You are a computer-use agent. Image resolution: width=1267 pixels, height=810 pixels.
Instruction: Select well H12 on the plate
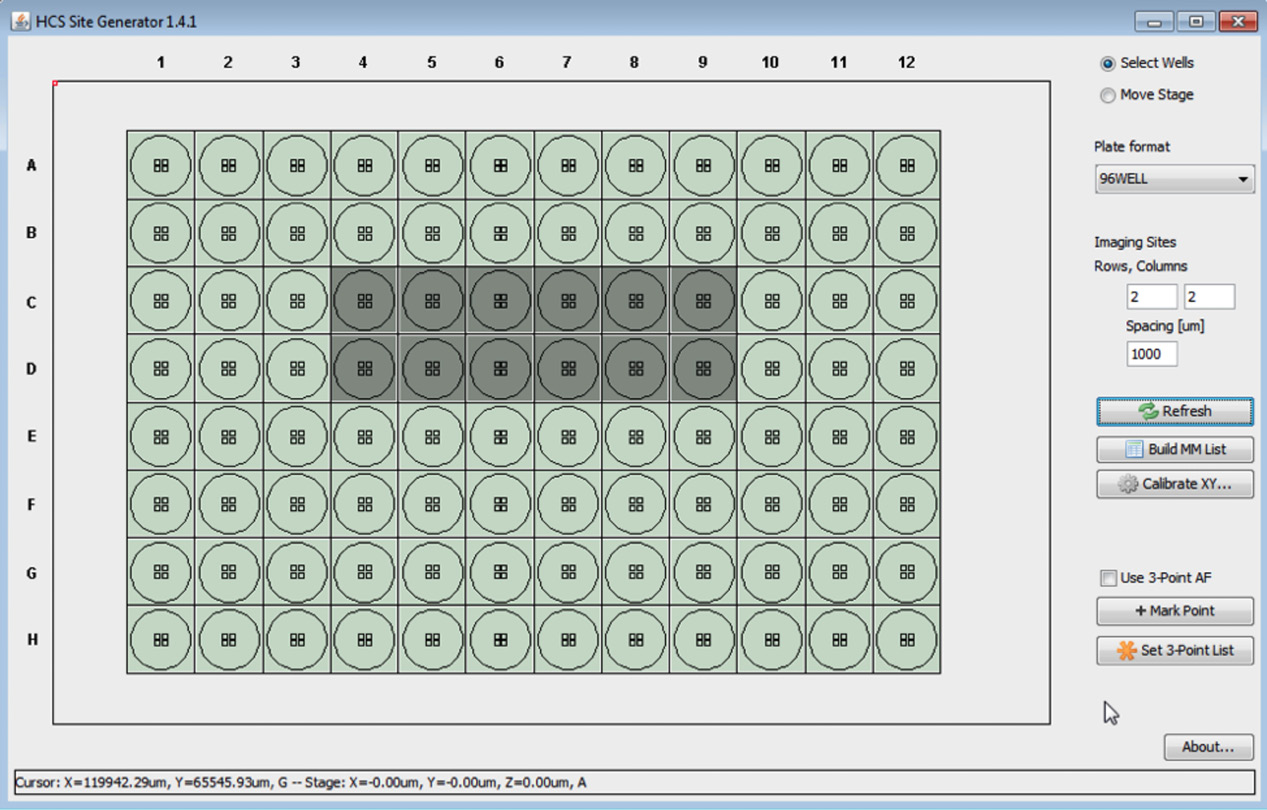point(906,639)
